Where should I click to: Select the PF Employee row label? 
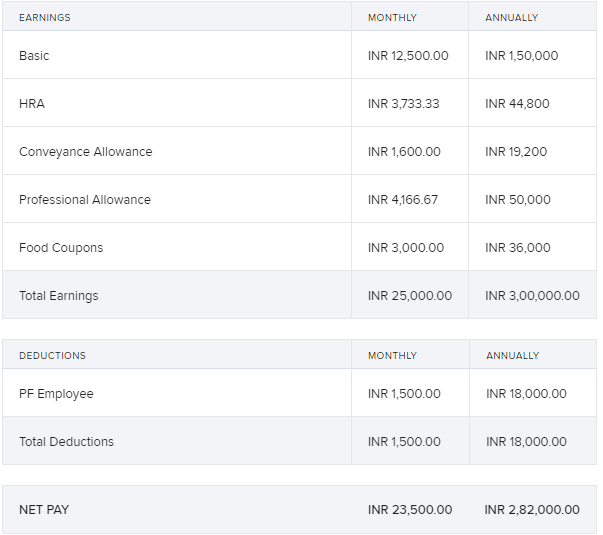(56, 394)
